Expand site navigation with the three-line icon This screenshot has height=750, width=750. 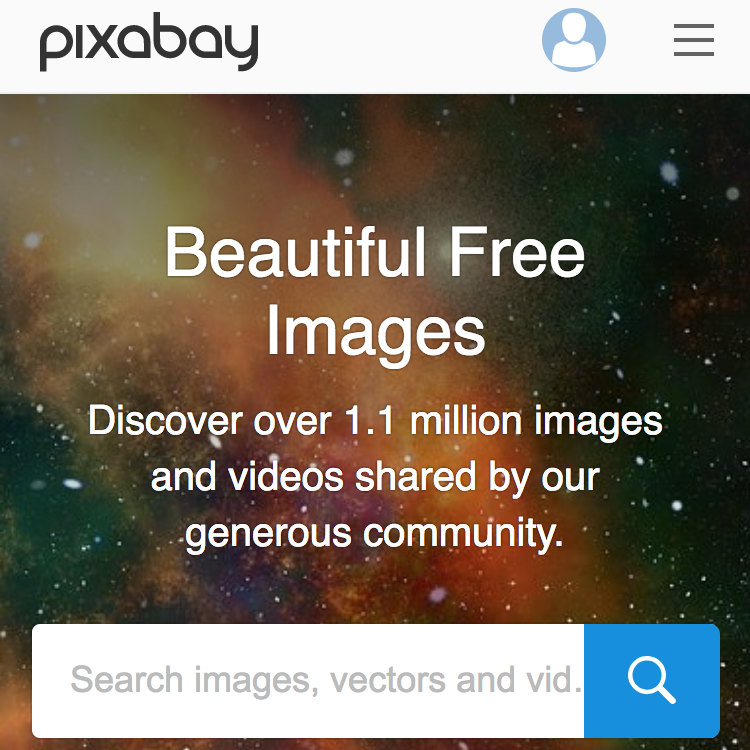694,40
